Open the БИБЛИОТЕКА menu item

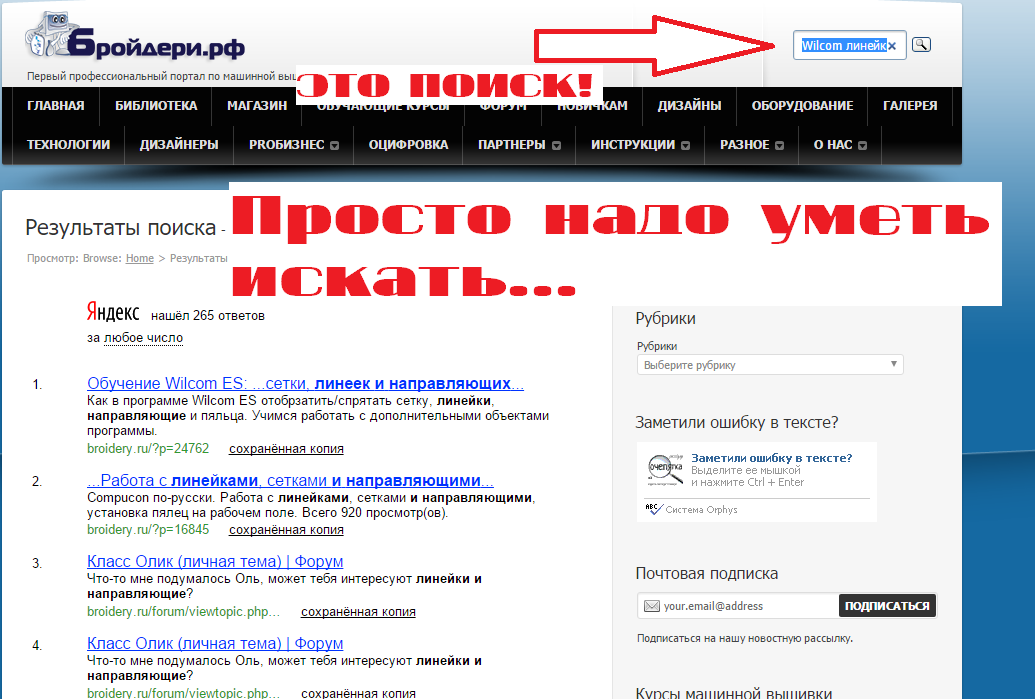click(x=156, y=106)
